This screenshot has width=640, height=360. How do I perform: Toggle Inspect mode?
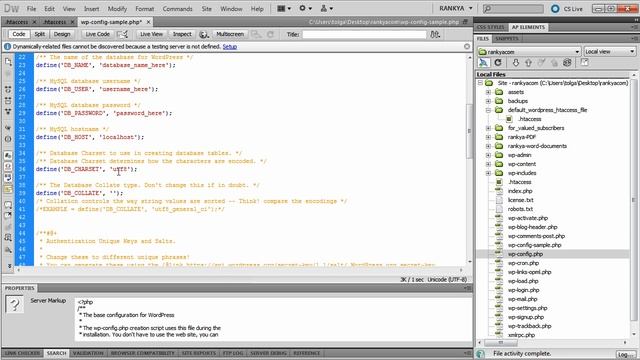pos(182,34)
